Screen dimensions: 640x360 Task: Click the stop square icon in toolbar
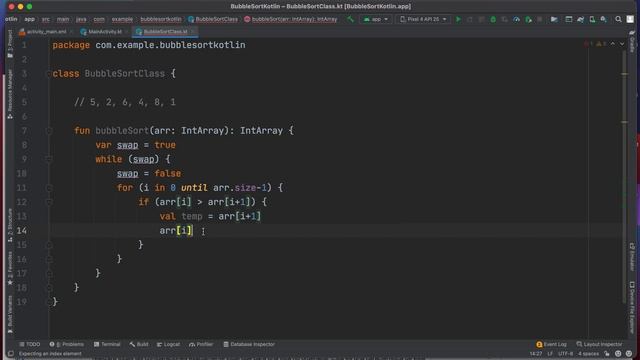540,19
